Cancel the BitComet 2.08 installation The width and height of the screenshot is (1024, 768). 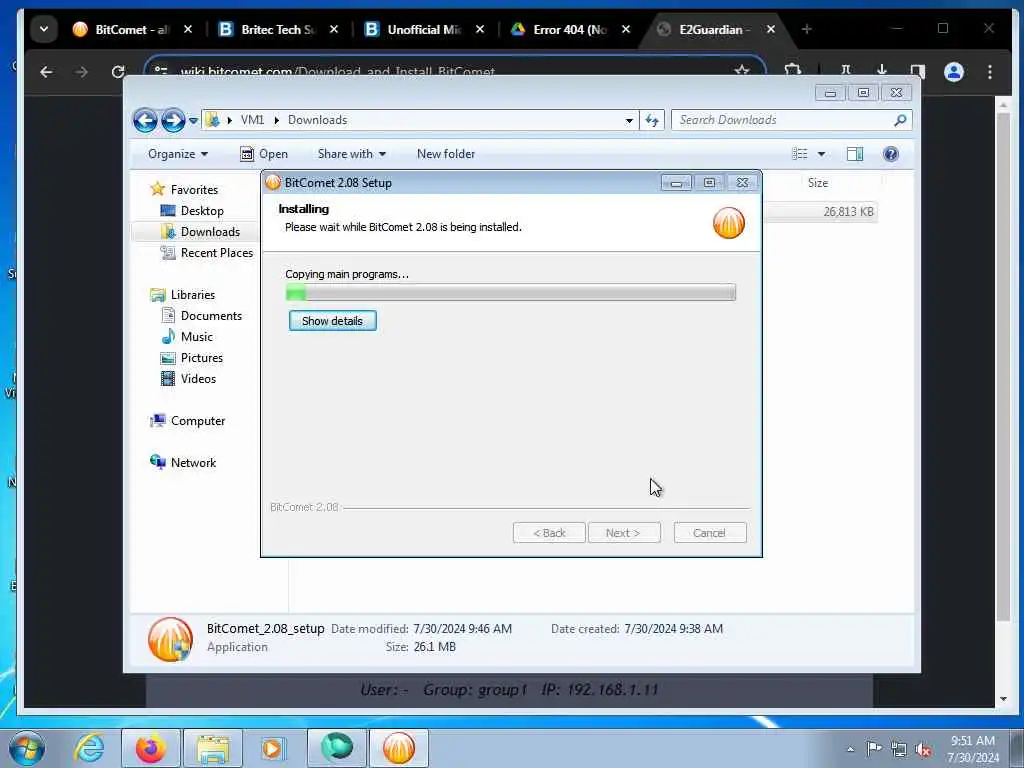709,533
